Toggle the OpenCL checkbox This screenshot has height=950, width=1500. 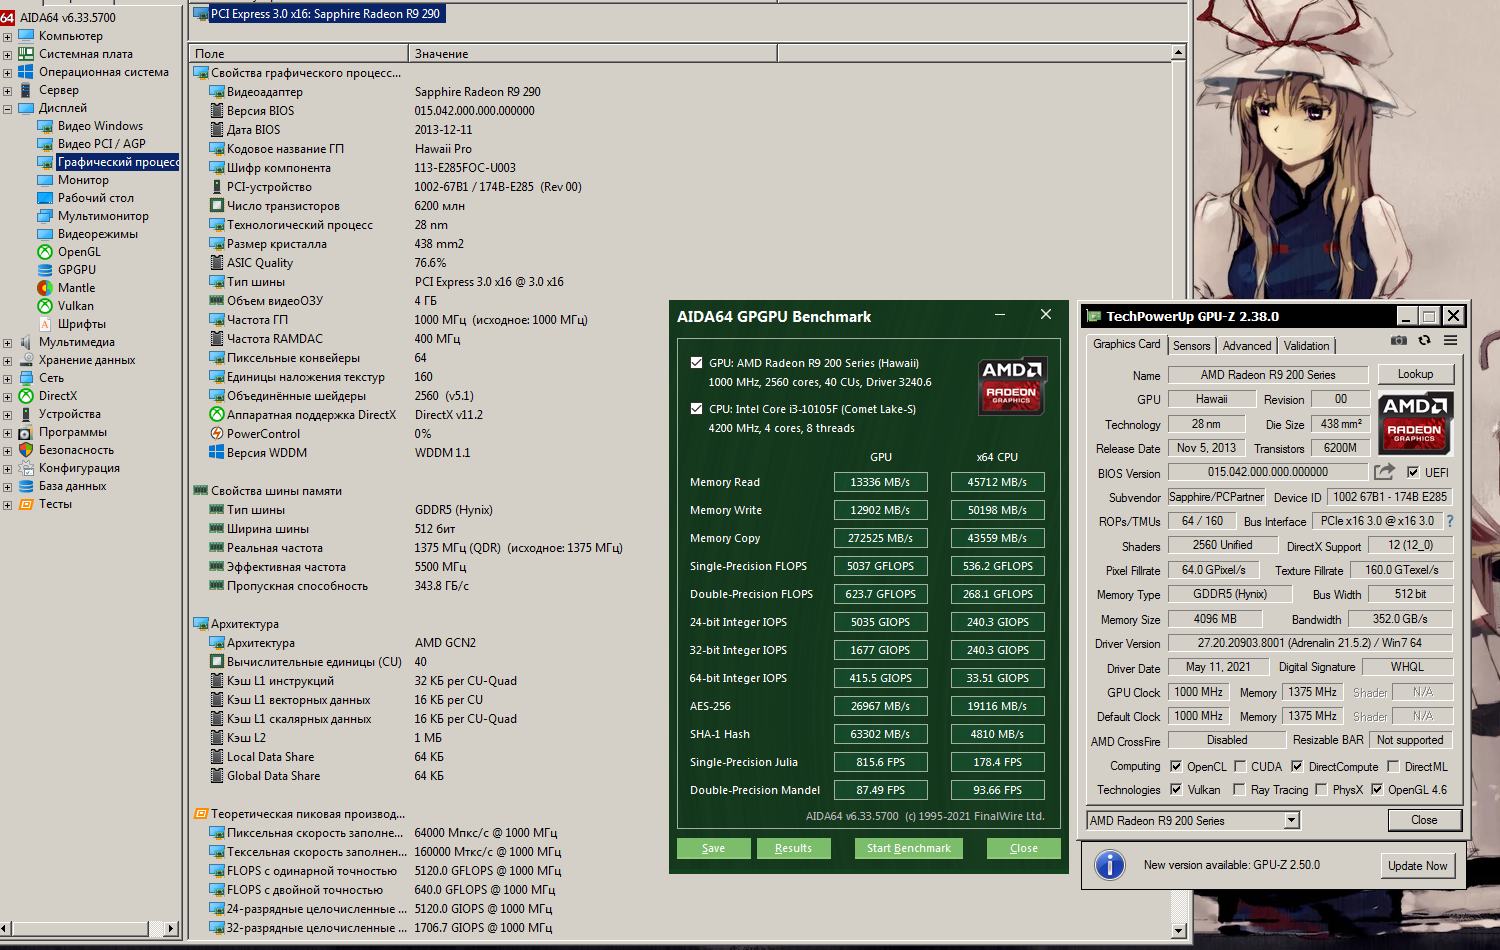coord(1176,767)
